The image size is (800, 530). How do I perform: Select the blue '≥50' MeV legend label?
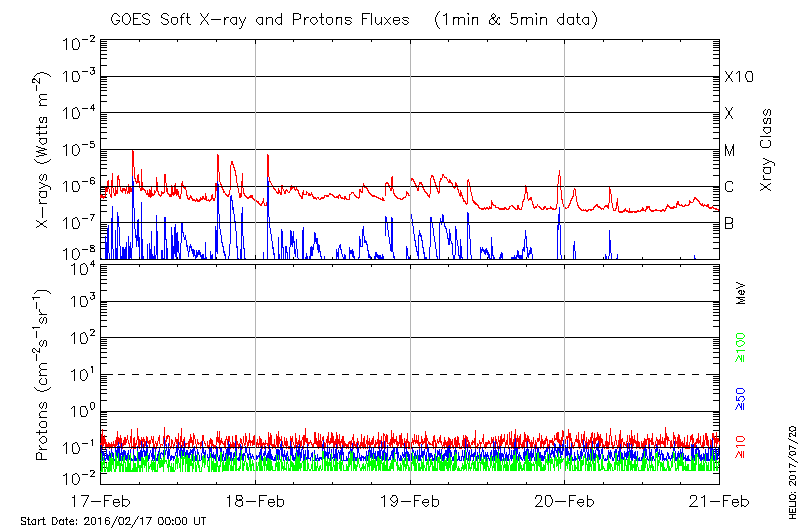[x=742, y=398]
